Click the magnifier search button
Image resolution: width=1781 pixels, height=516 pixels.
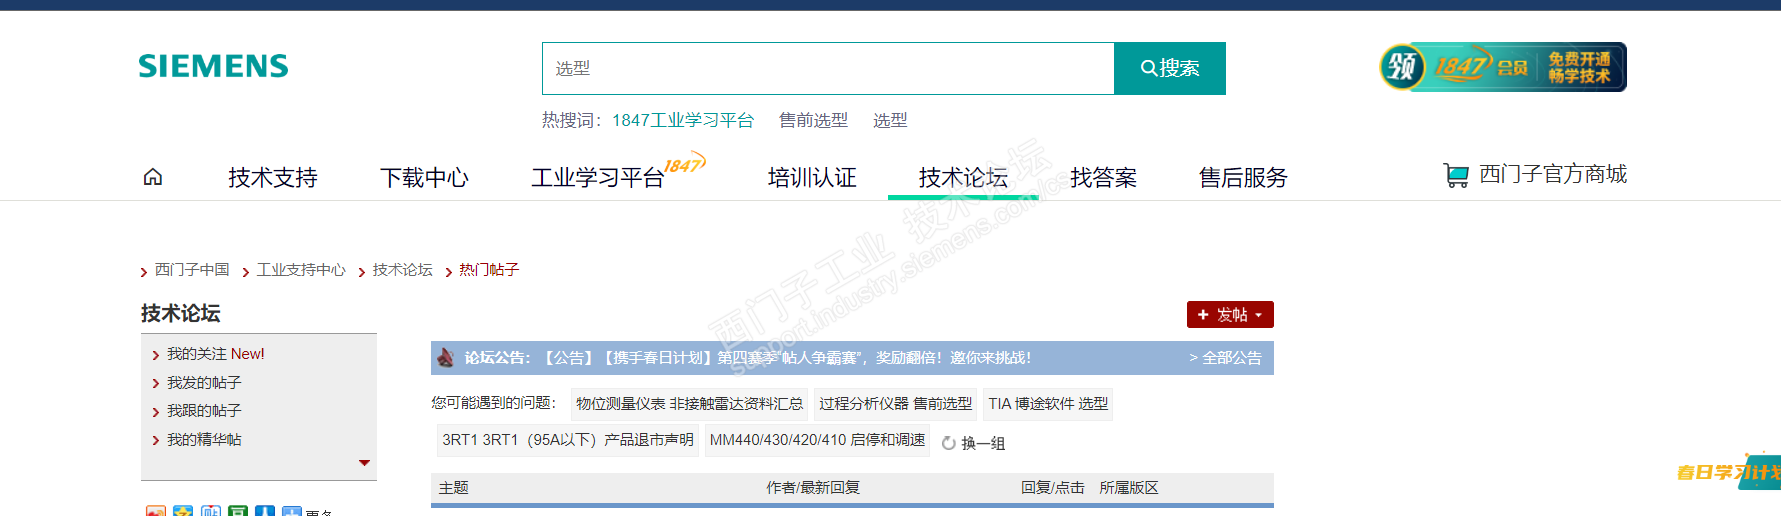coord(1170,68)
